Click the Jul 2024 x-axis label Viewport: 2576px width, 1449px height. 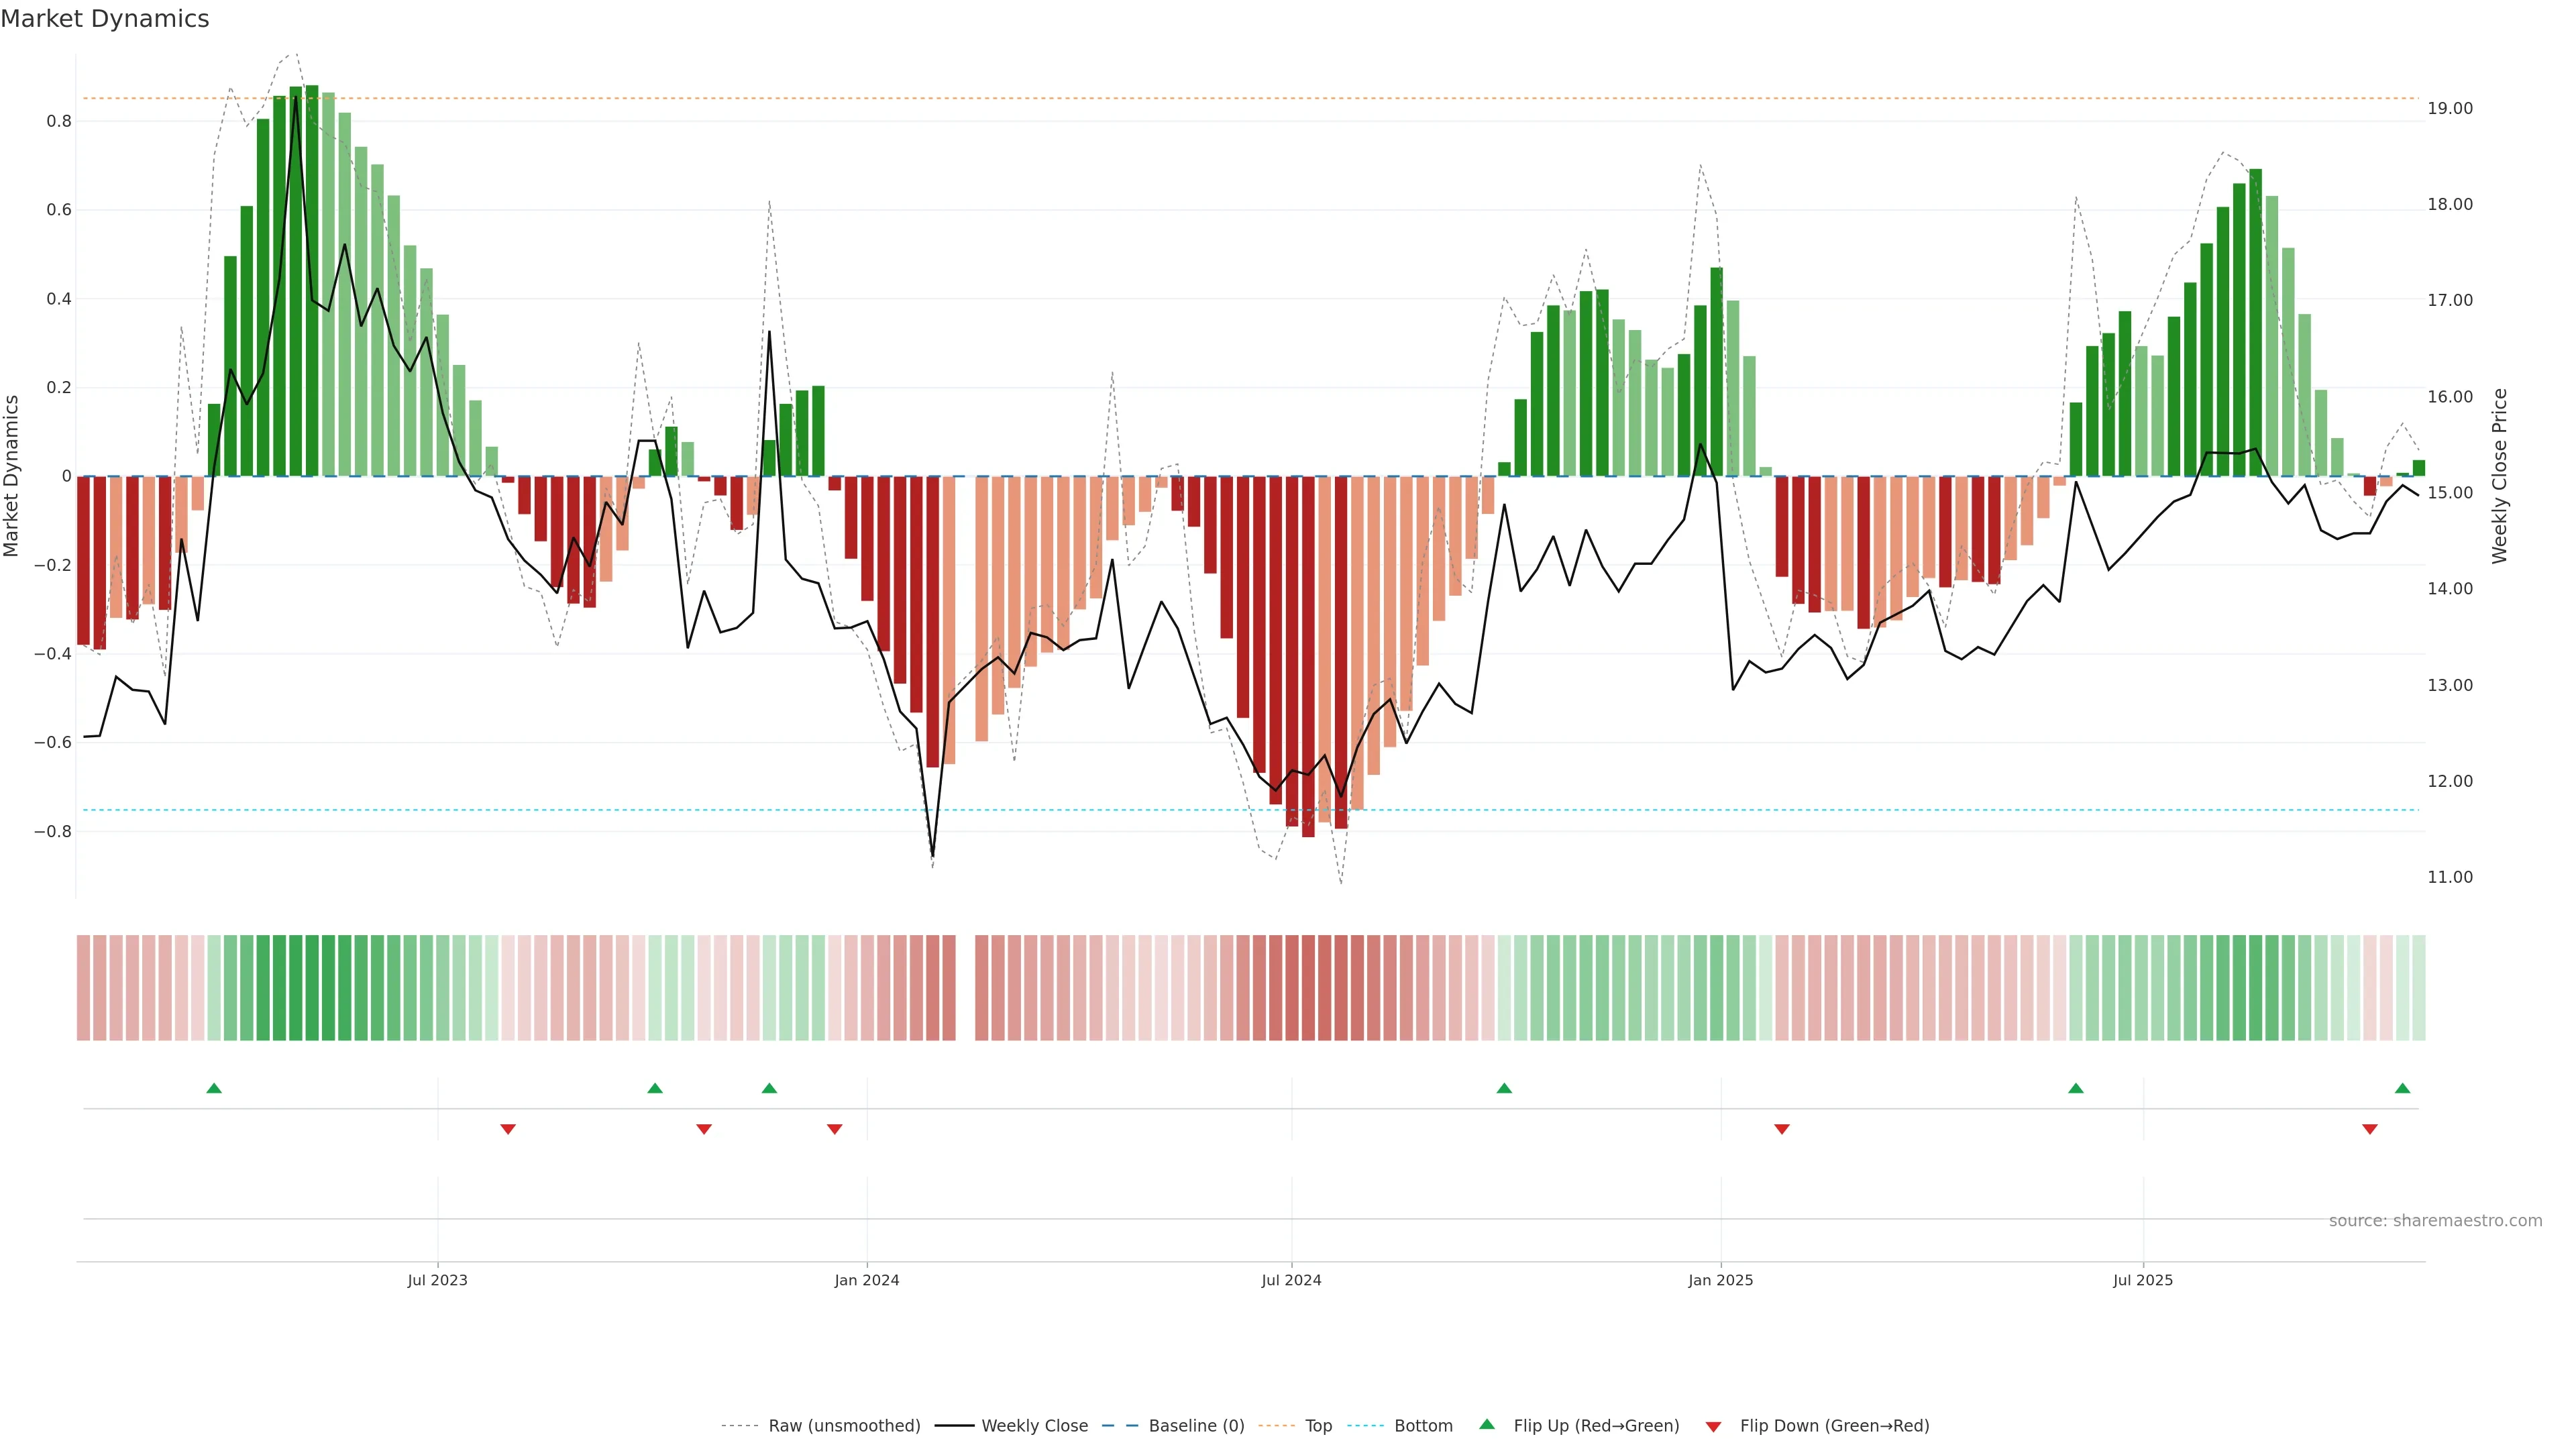tap(1291, 1280)
